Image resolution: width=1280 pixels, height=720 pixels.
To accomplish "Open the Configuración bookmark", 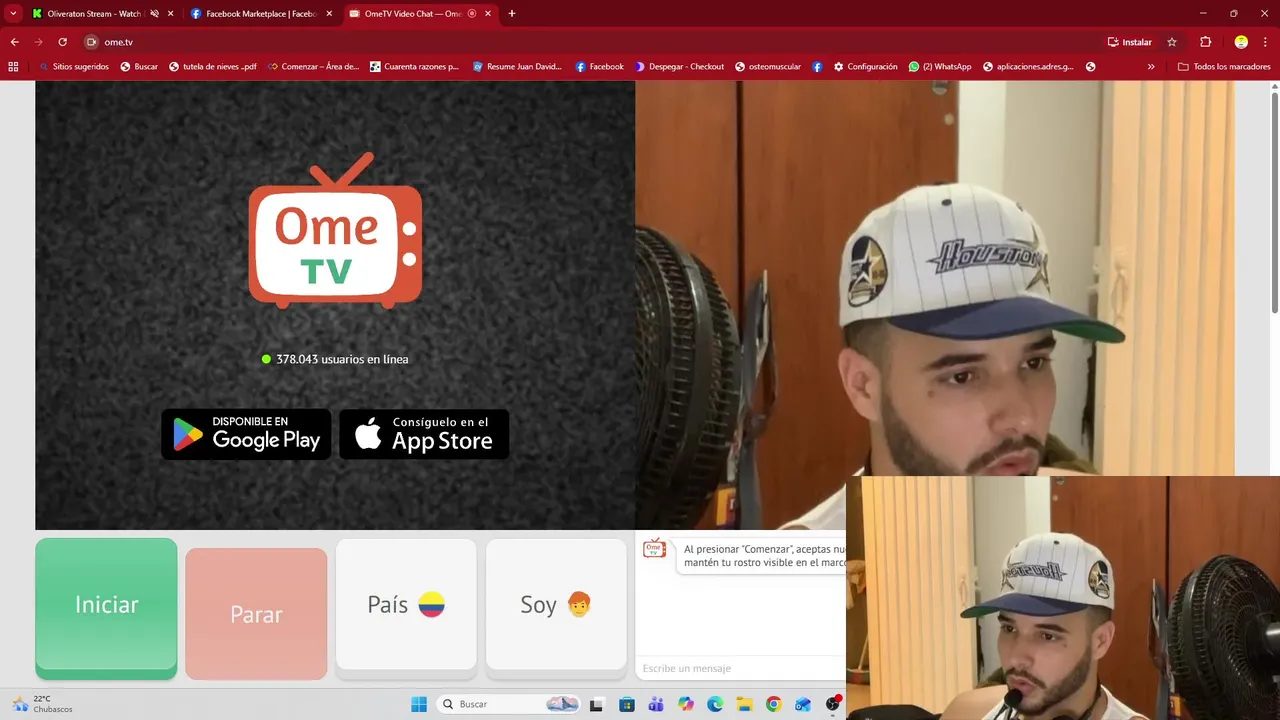I will [x=865, y=67].
